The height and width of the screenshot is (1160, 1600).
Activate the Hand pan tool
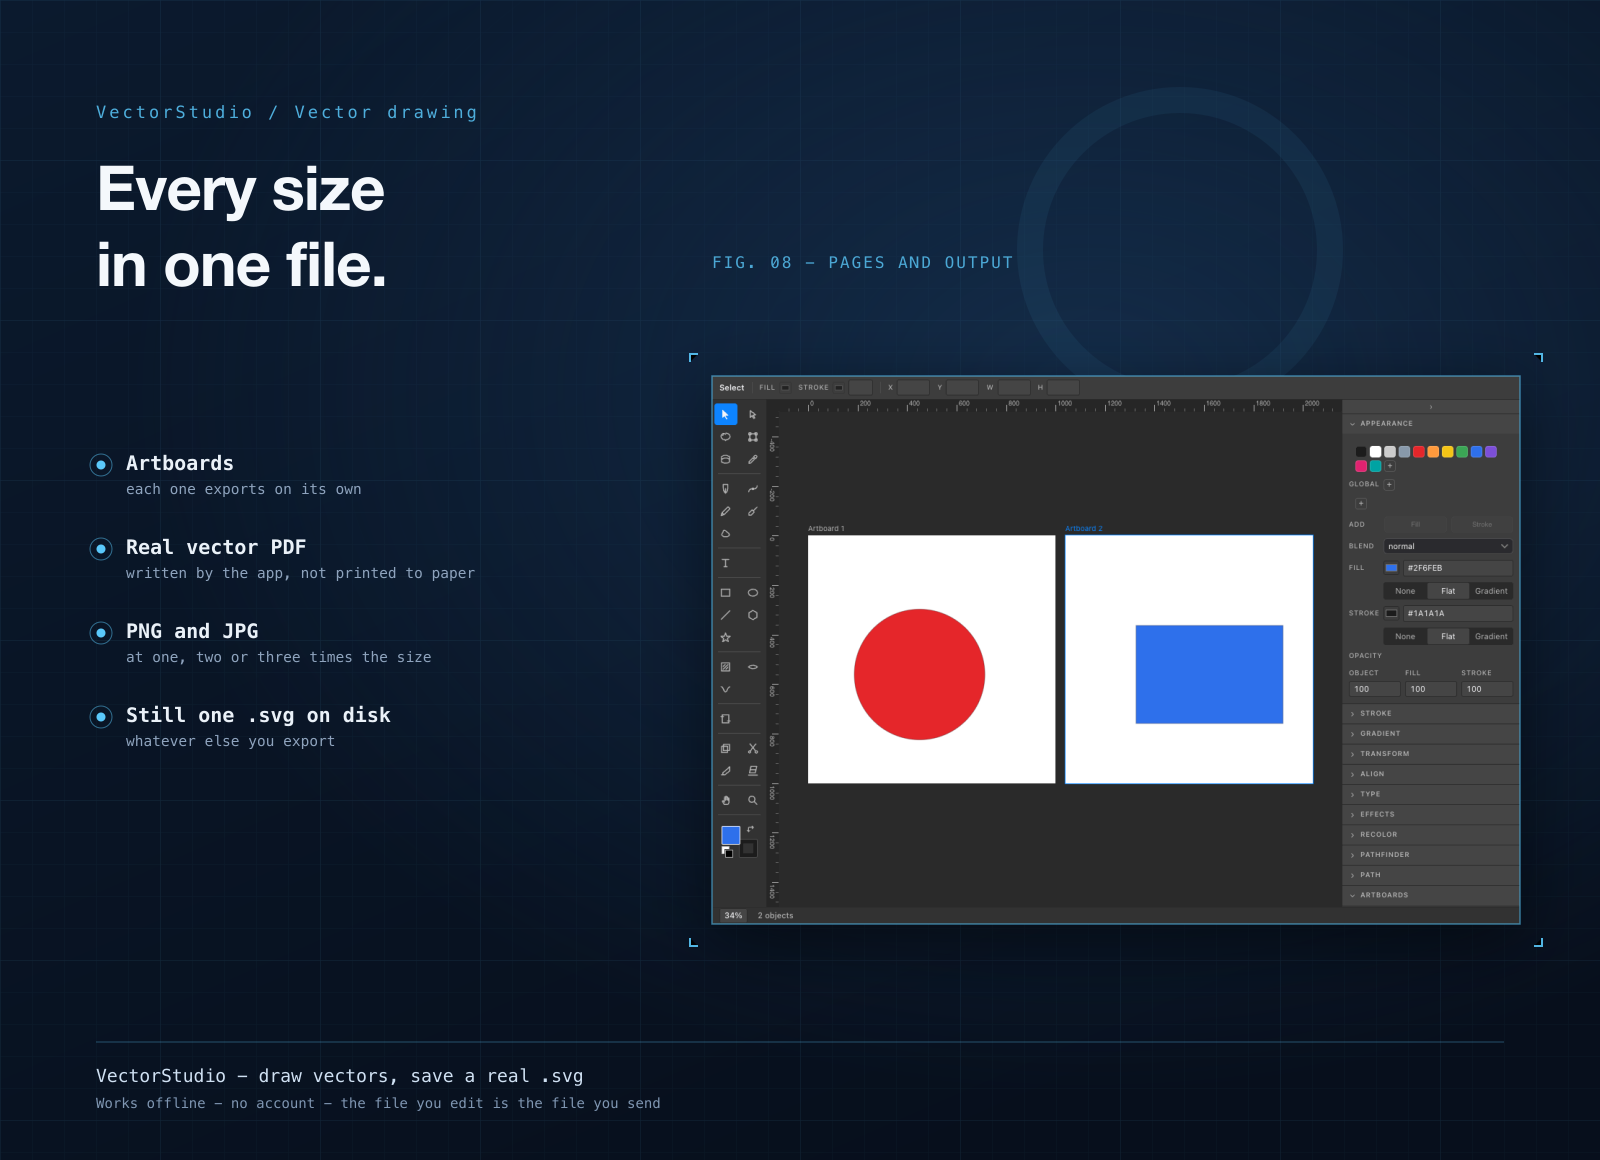tap(725, 800)
